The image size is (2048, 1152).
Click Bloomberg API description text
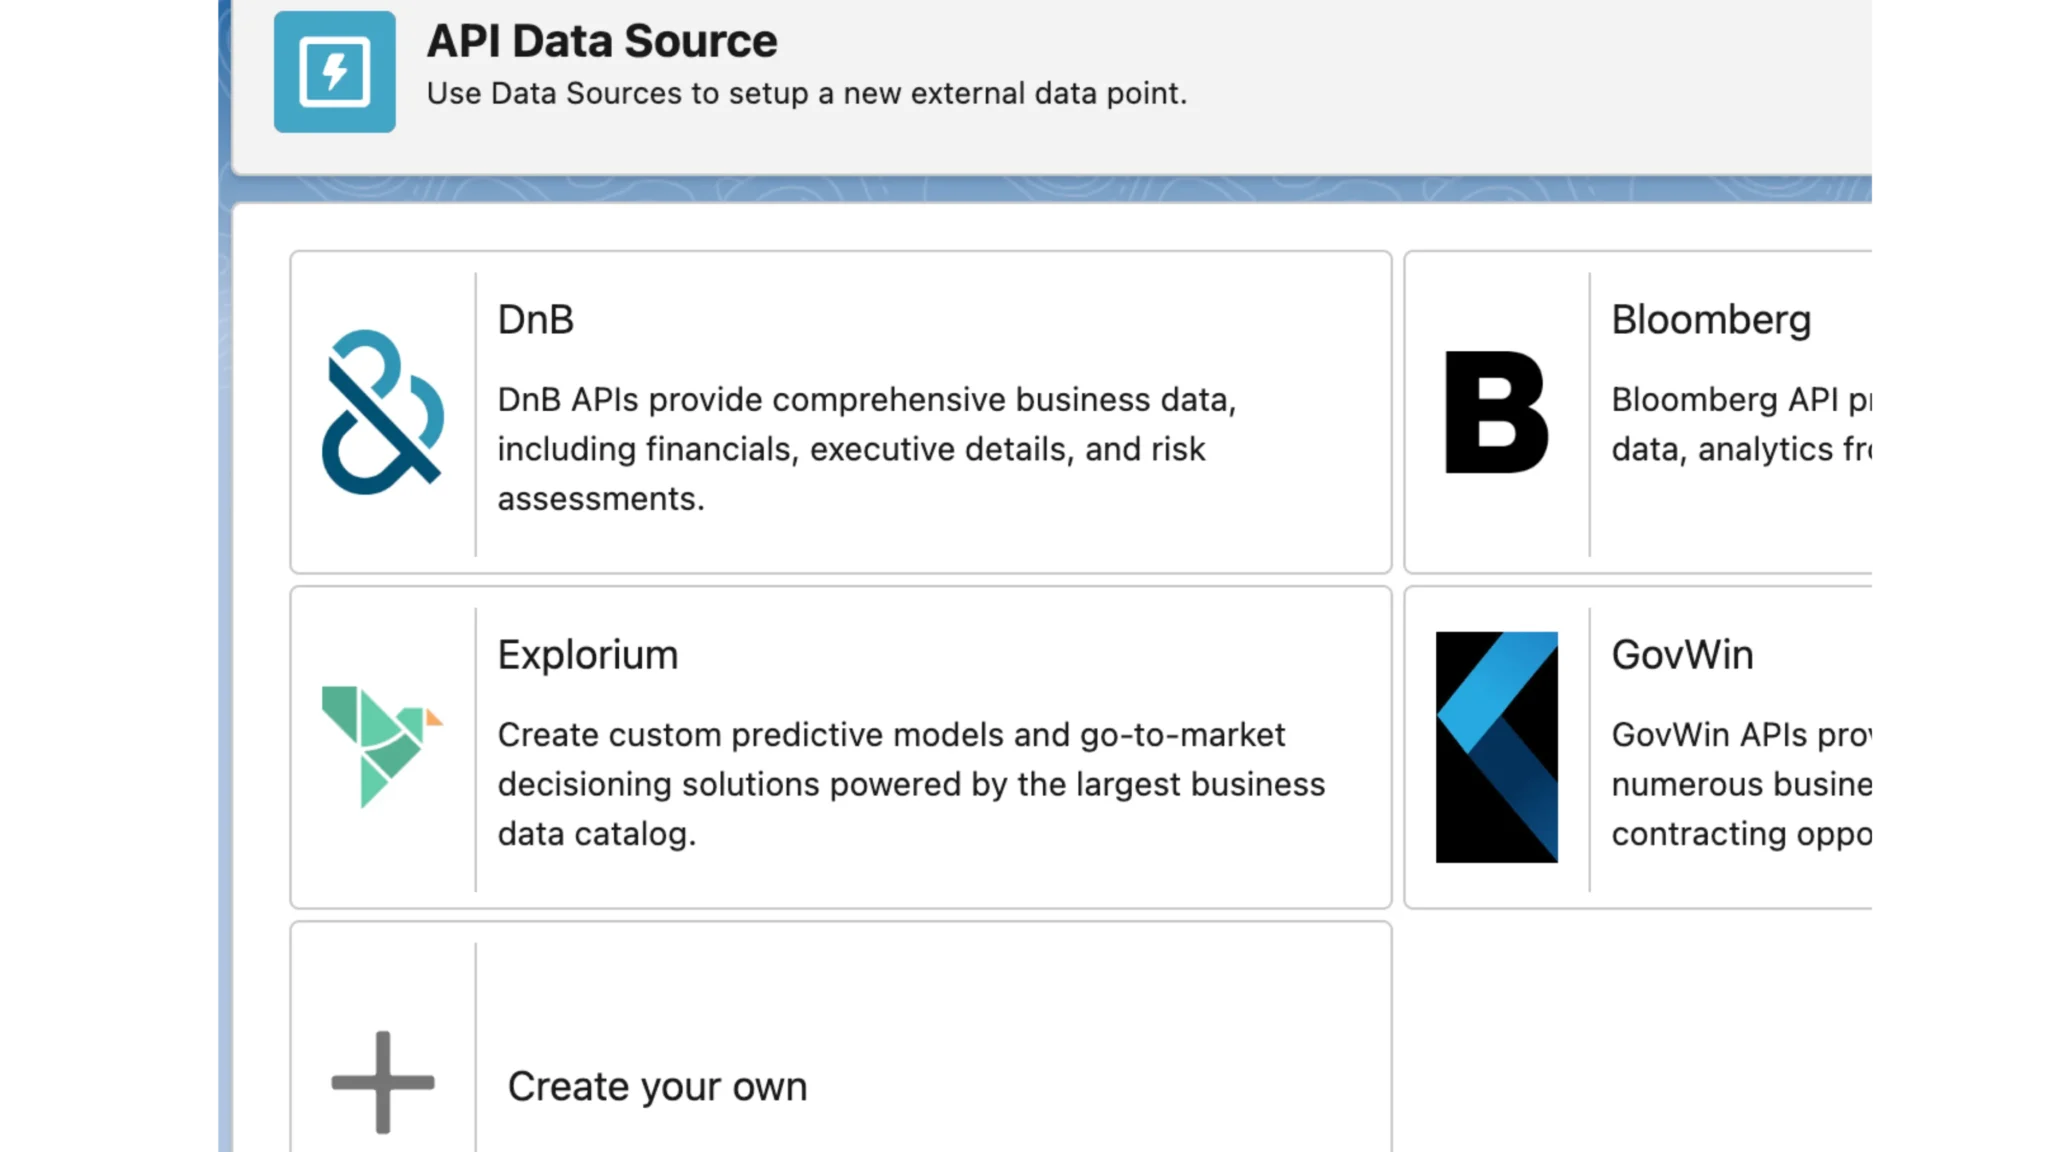(x=1742, y=425)
